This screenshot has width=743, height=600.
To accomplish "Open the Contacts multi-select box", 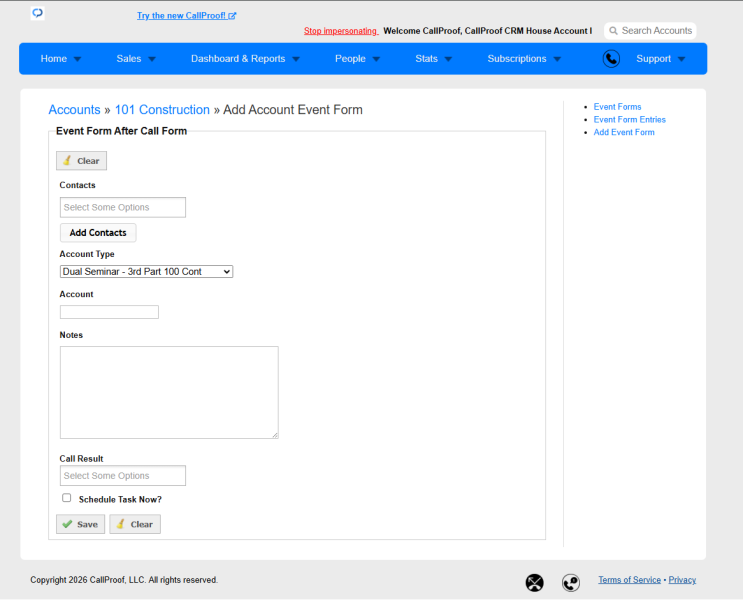I will 123,208.
